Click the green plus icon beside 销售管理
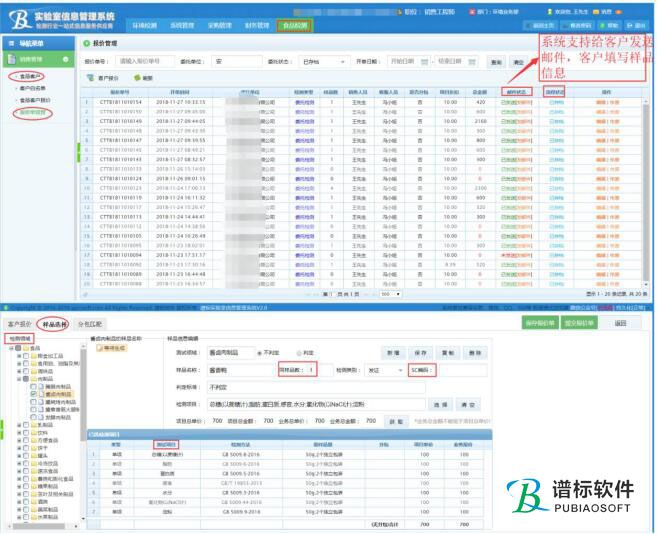The image size is (657, 534). (66, 60)
